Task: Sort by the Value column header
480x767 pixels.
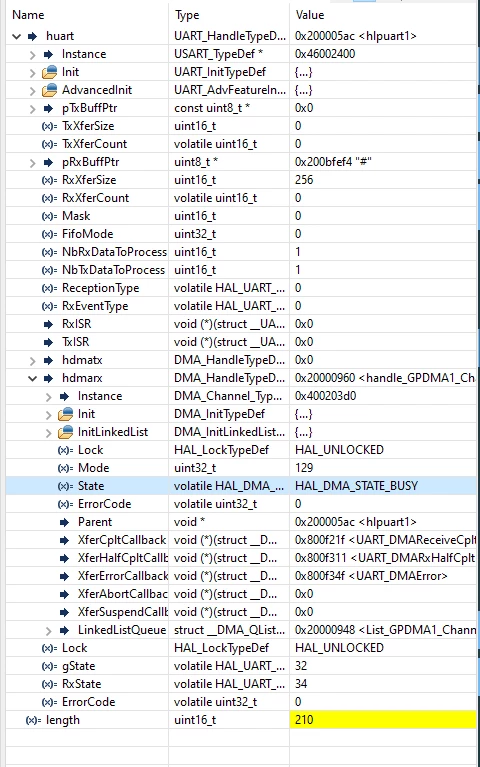Action: pyautogui.click(x=310, y=15)
